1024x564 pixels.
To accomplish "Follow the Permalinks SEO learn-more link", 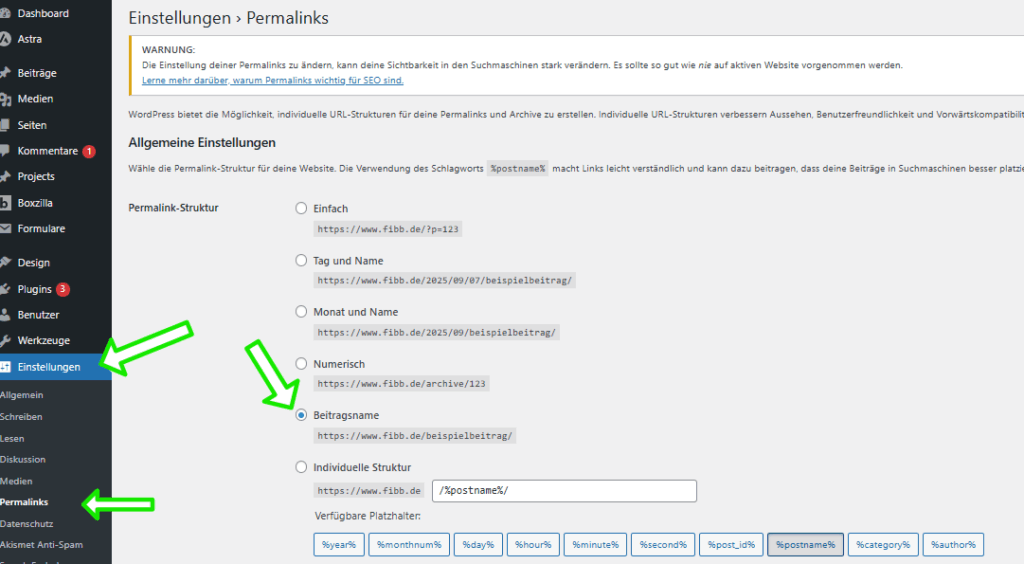I will (272, 80).
